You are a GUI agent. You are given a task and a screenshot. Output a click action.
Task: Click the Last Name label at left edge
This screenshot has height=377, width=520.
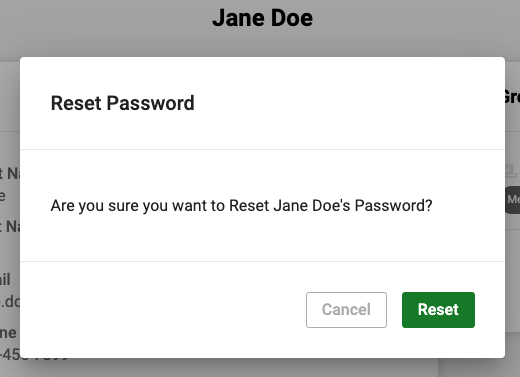tap(10, 226)
